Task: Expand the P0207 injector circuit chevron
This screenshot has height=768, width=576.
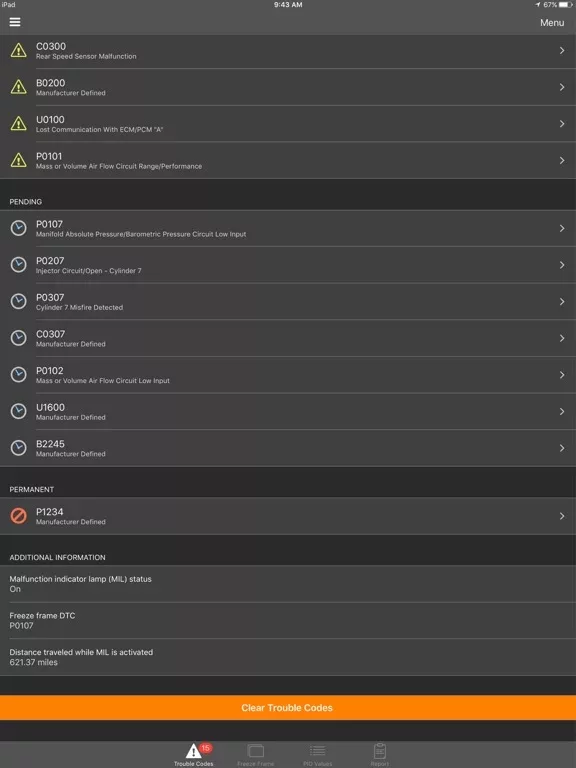Action: 562,265
